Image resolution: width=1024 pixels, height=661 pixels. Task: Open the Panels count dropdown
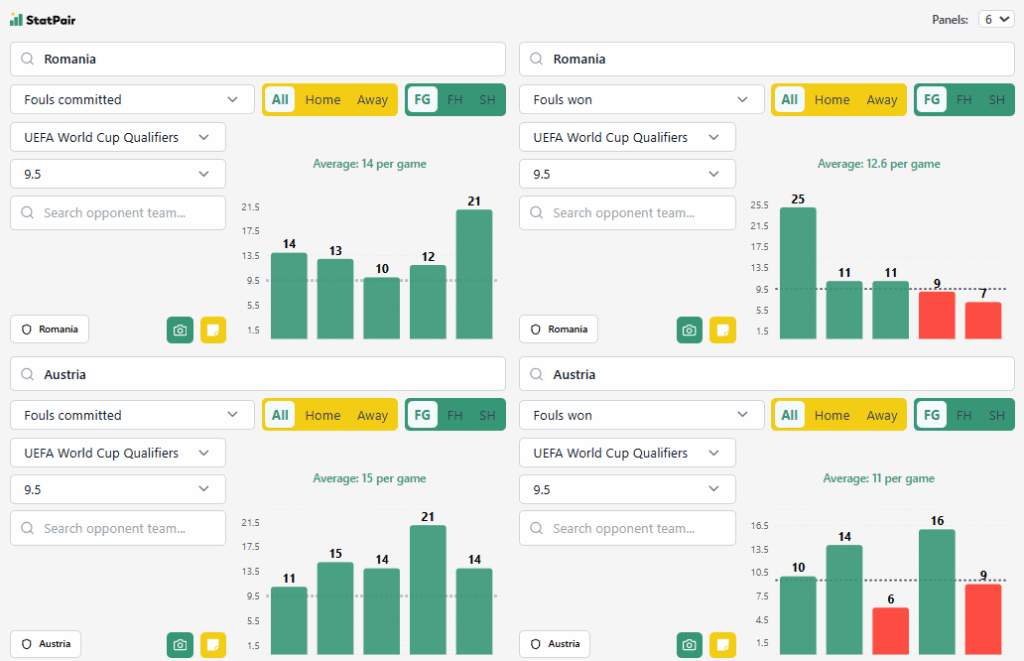[x=997, y=19]
